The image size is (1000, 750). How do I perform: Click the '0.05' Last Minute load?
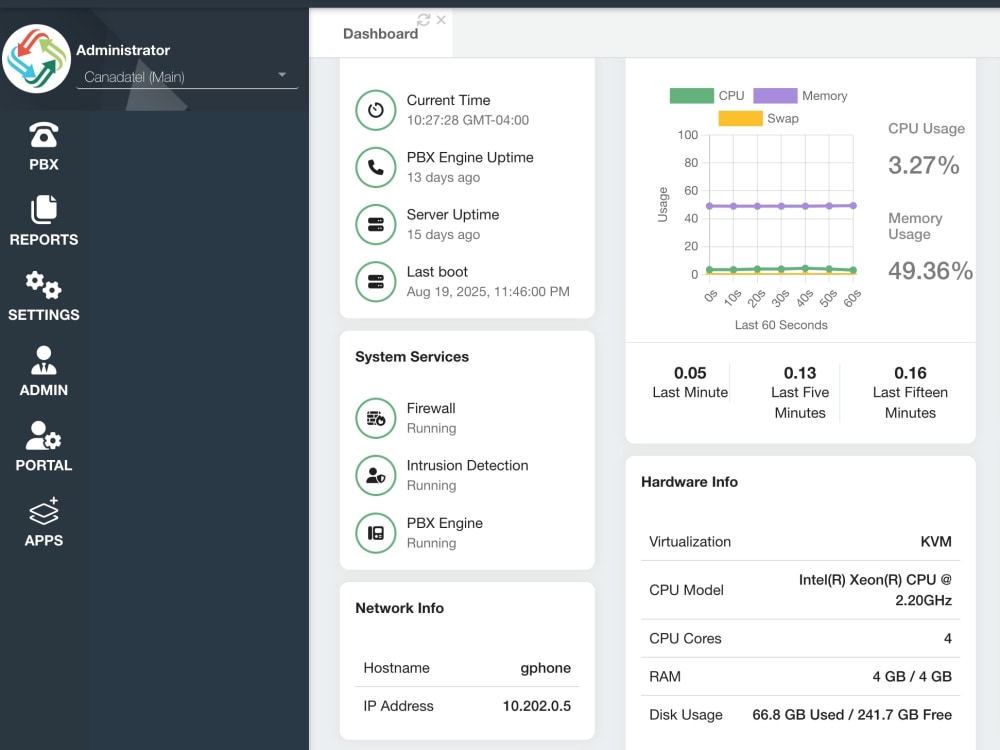[x=690, y=373]
